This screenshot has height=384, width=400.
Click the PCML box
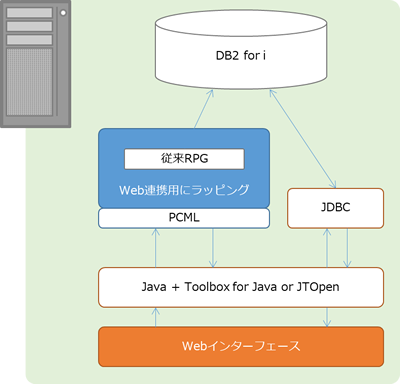click(184, 218)
